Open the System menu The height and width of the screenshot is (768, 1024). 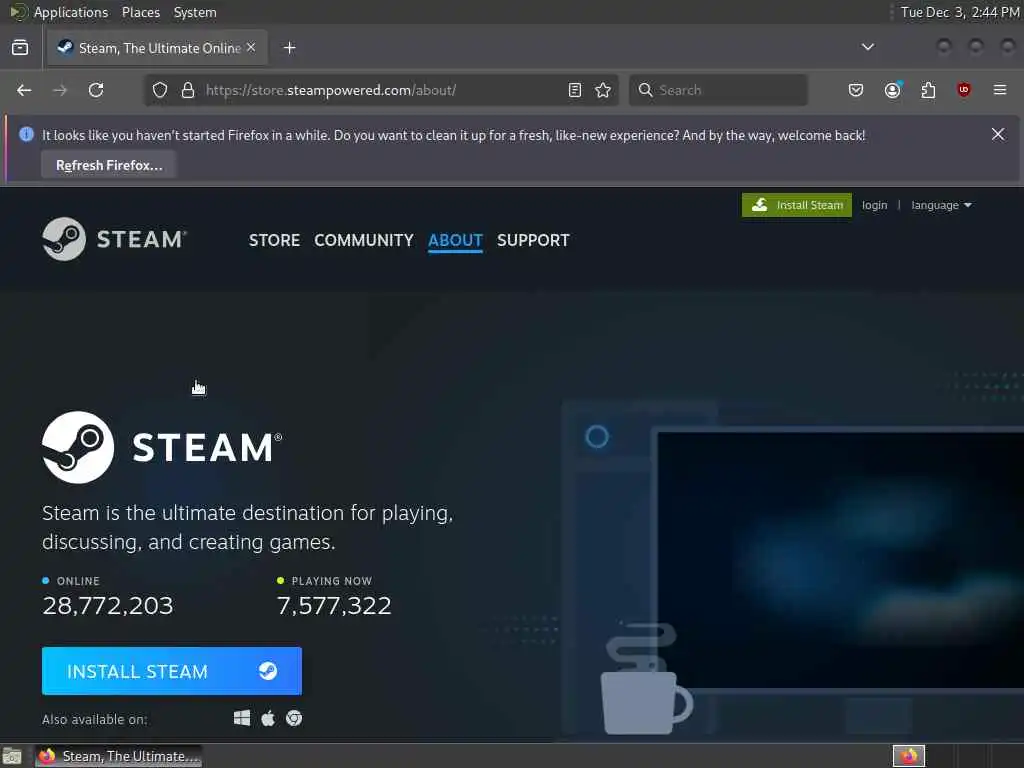click(195, 12)
